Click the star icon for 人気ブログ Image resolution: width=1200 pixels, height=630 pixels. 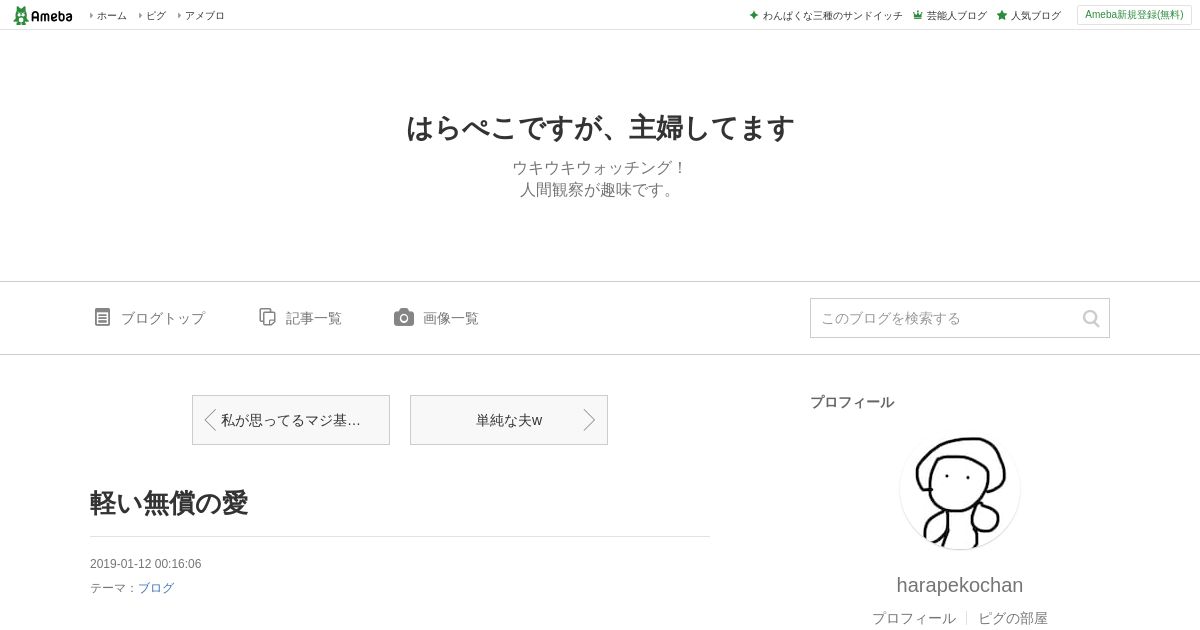1002,15
